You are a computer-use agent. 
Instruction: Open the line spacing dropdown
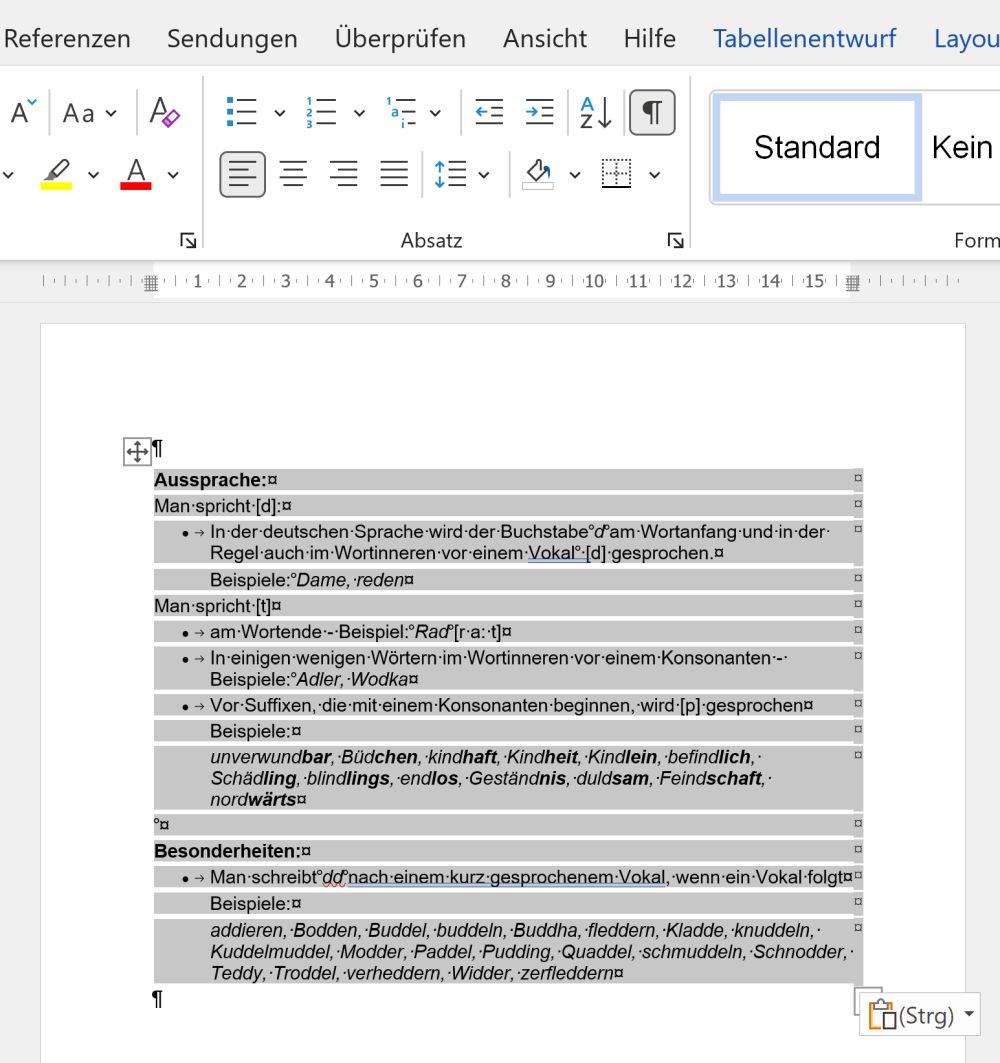pos(462,174)
